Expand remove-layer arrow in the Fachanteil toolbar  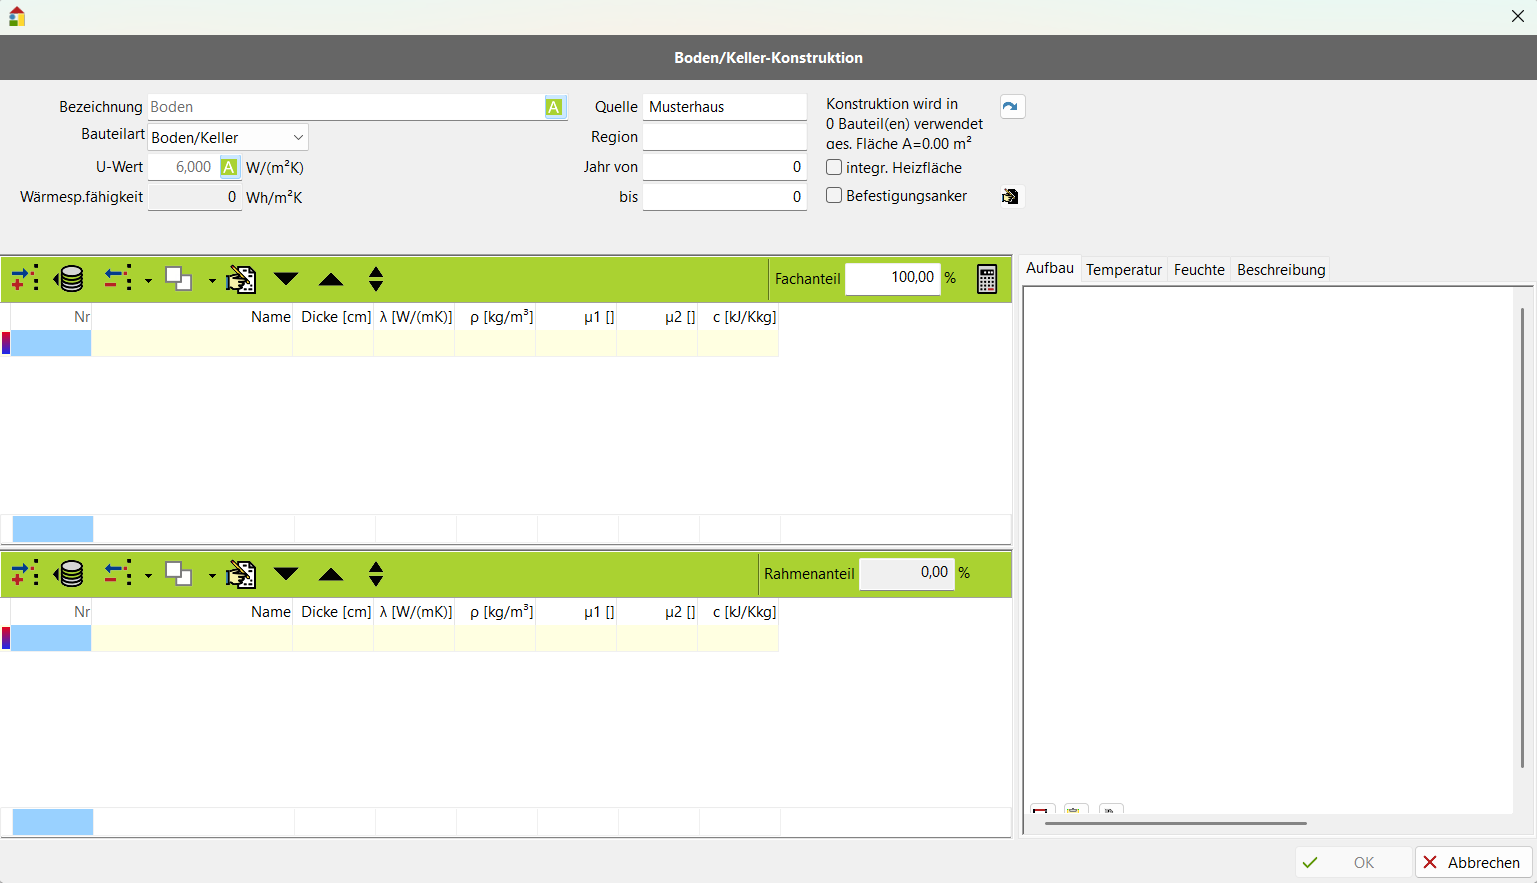[148, 281]
